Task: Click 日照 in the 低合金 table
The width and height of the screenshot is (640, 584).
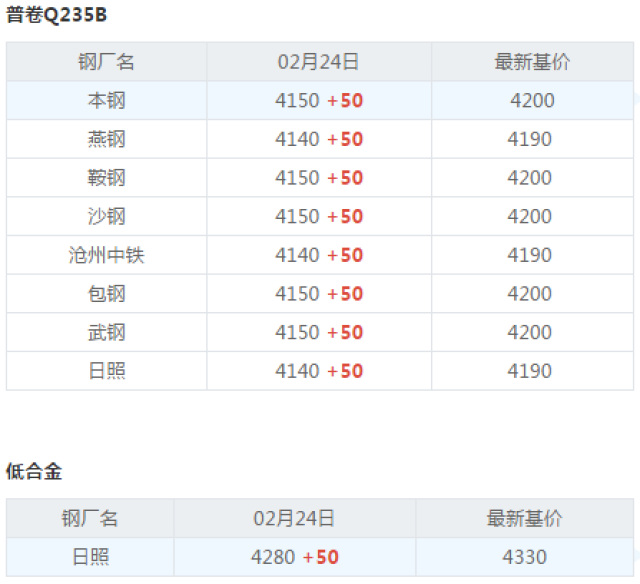Action: 91,557
